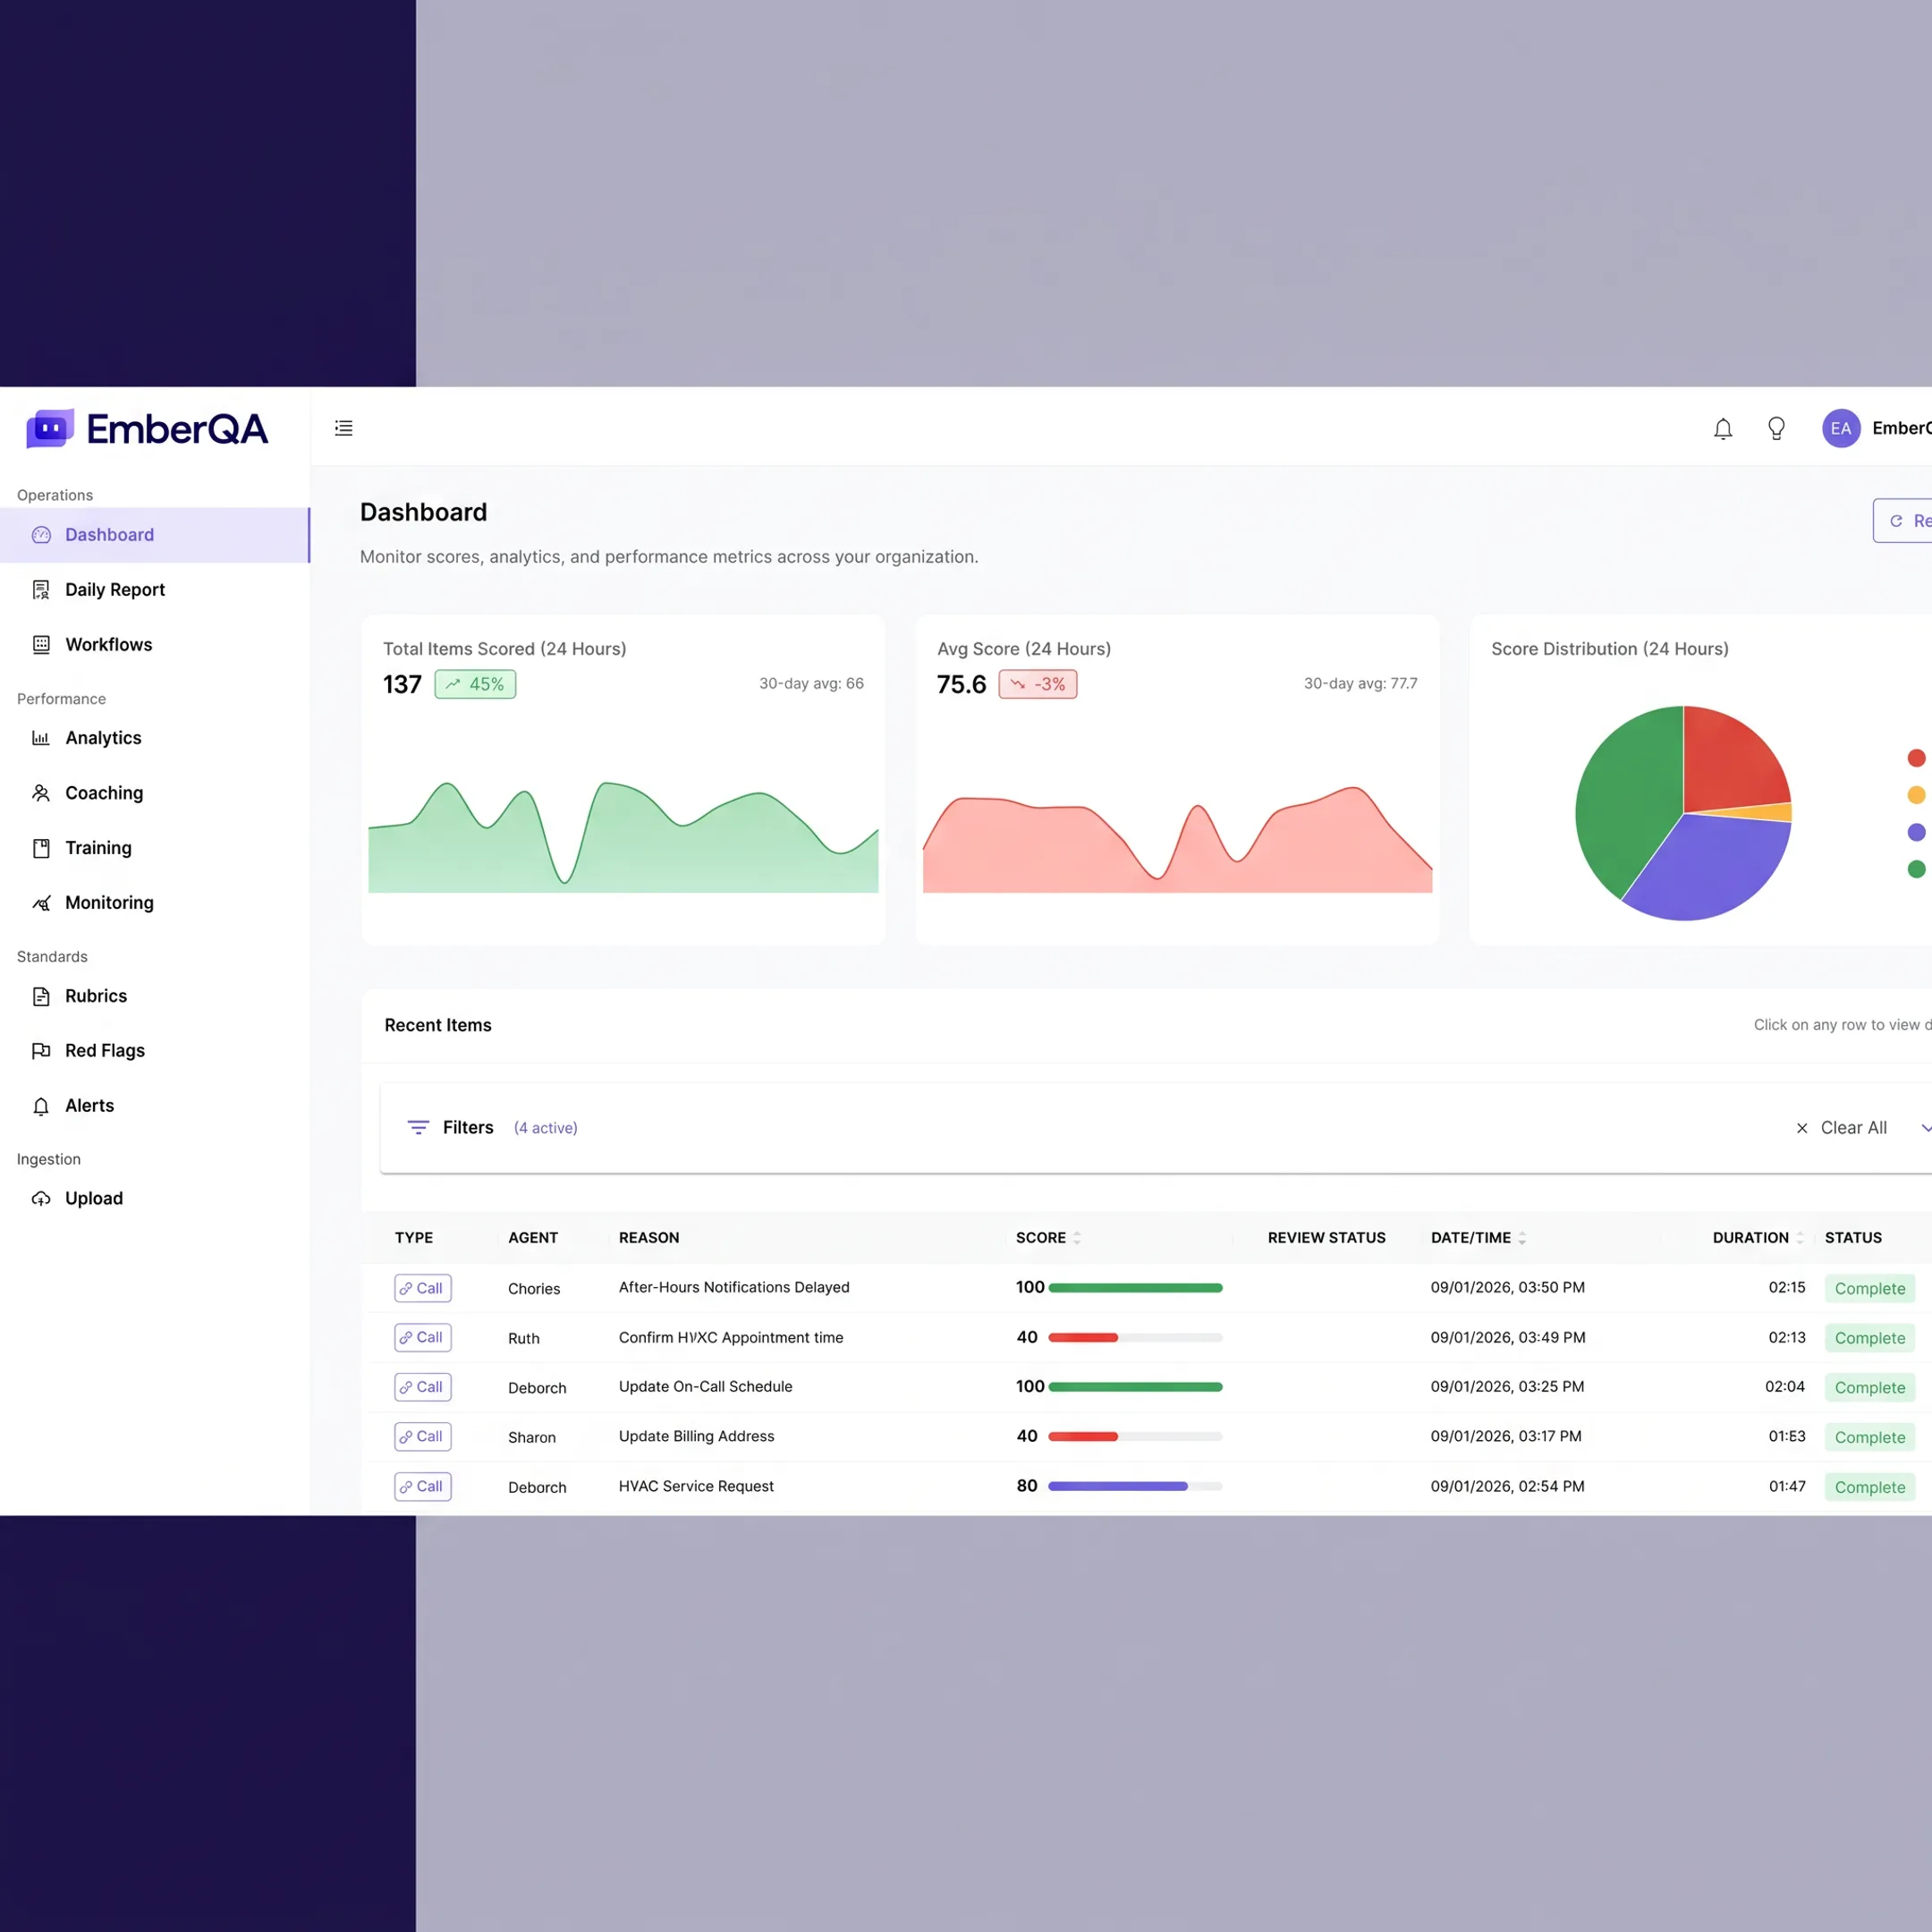Click the Rubrics document icon
Screen dimensions: 1932x1932
pos(41,996)
